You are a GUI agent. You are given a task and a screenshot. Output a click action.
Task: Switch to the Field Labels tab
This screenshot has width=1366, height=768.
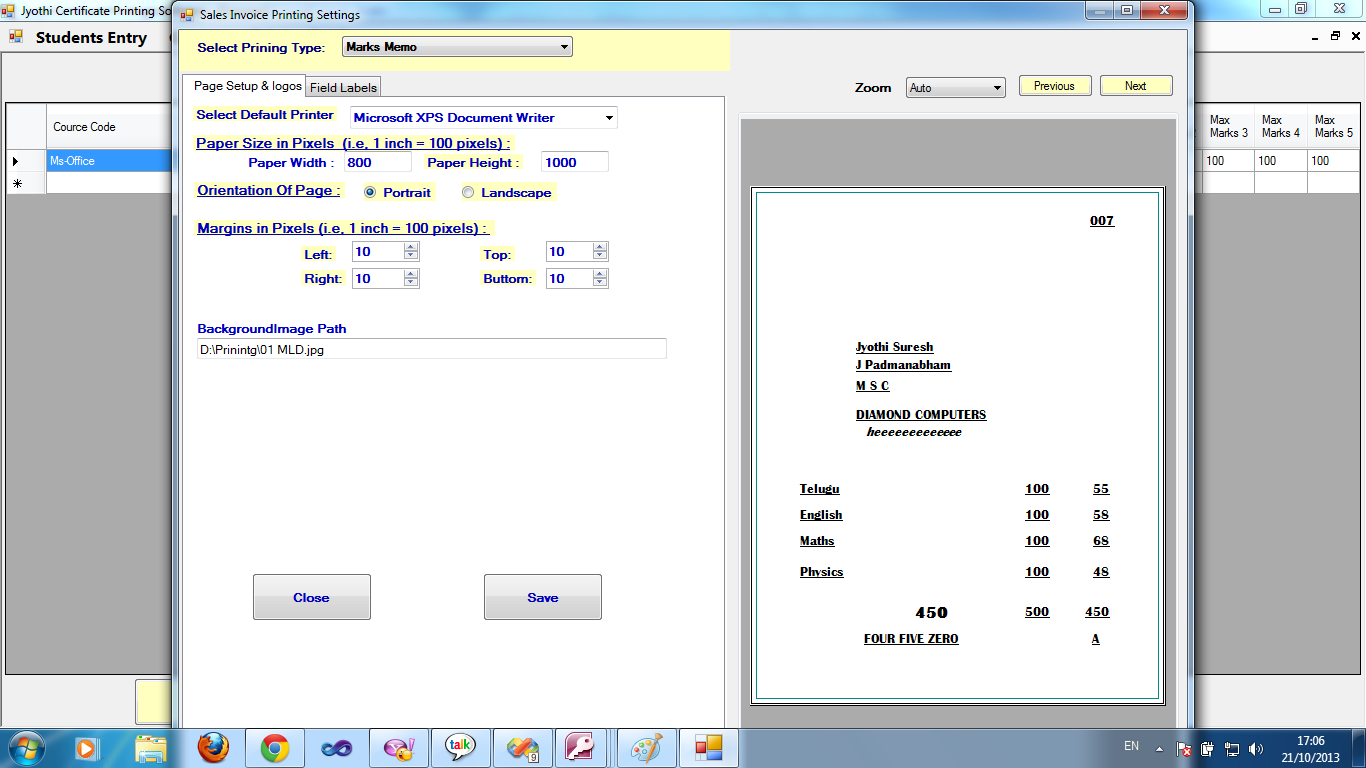point(343,87)
